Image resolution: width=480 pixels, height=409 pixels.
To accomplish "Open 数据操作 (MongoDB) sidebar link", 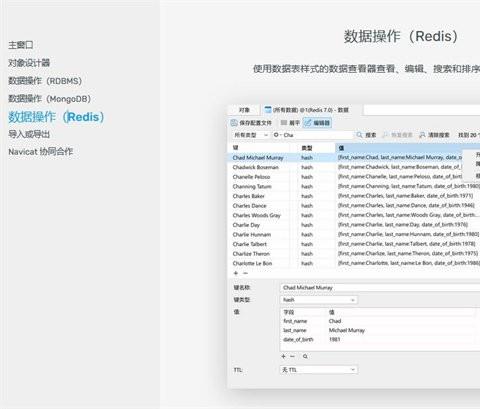I will click(x=49, y=99).
